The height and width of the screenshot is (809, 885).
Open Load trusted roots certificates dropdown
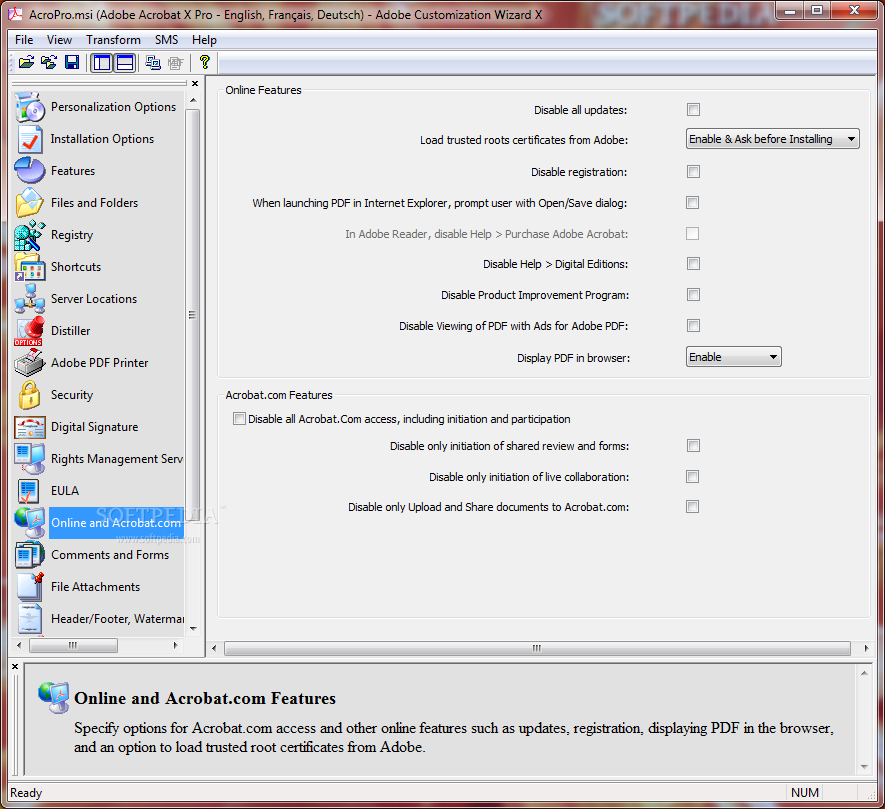click(x=772, y=139)
